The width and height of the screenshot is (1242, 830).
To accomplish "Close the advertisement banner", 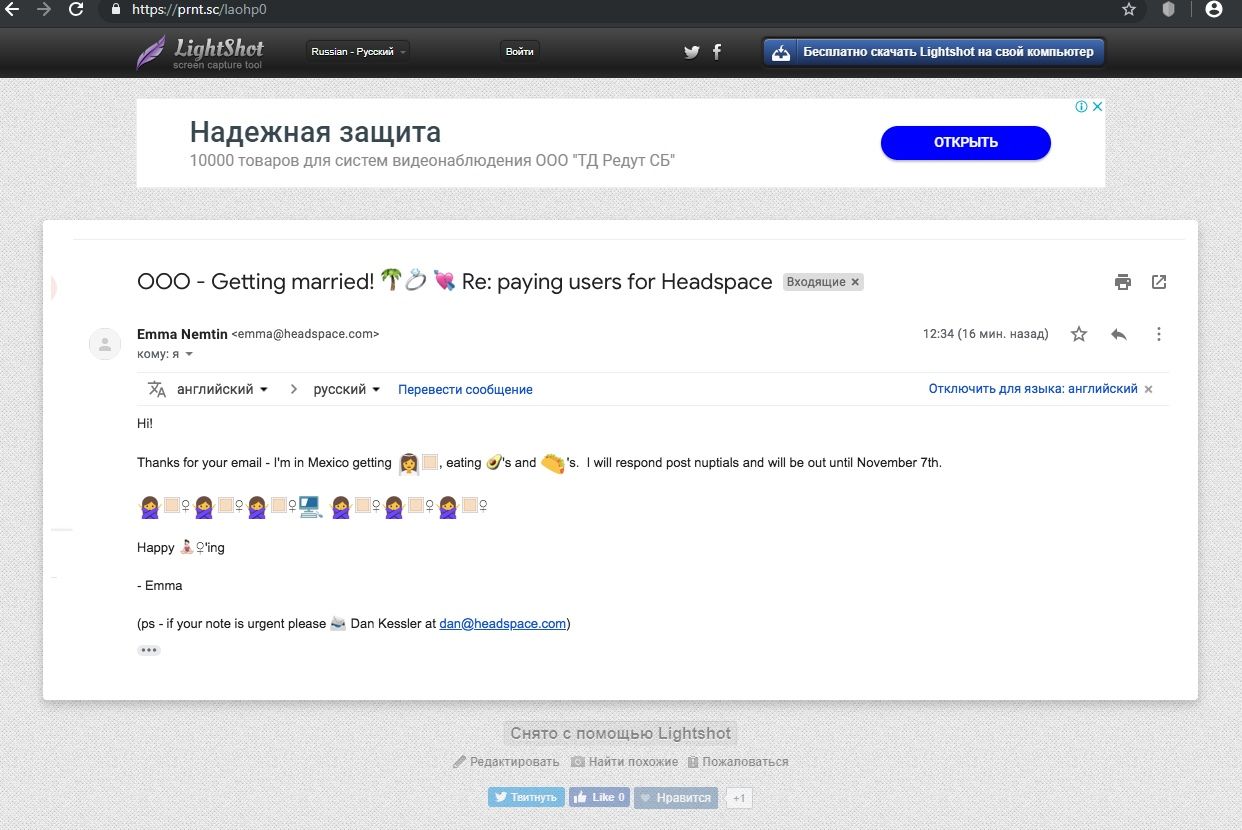I will (1097, 107).
